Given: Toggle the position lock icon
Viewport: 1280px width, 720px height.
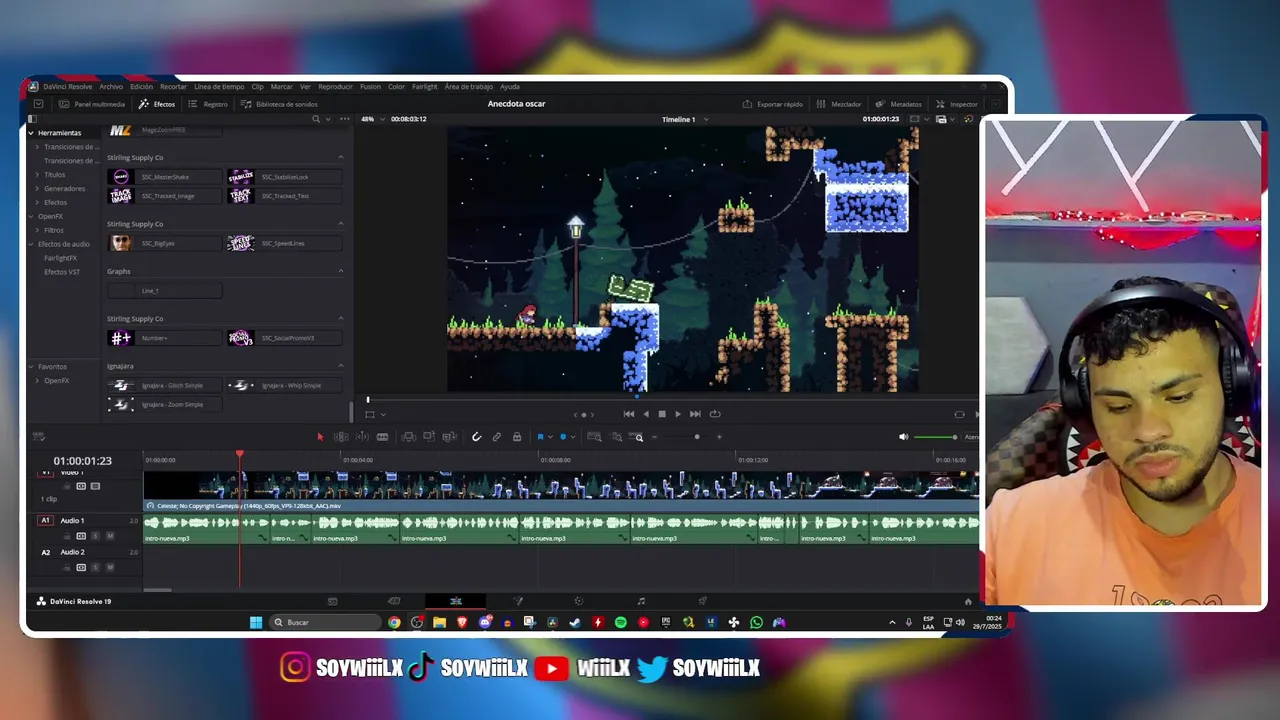Looking at the screenshot, I should (x=517, y=437).
